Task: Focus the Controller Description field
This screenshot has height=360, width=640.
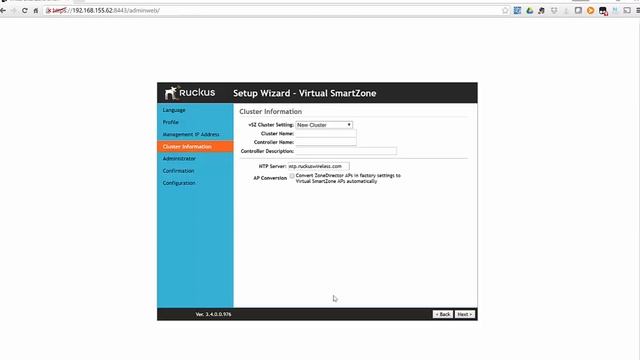Action: pos(346,151)
